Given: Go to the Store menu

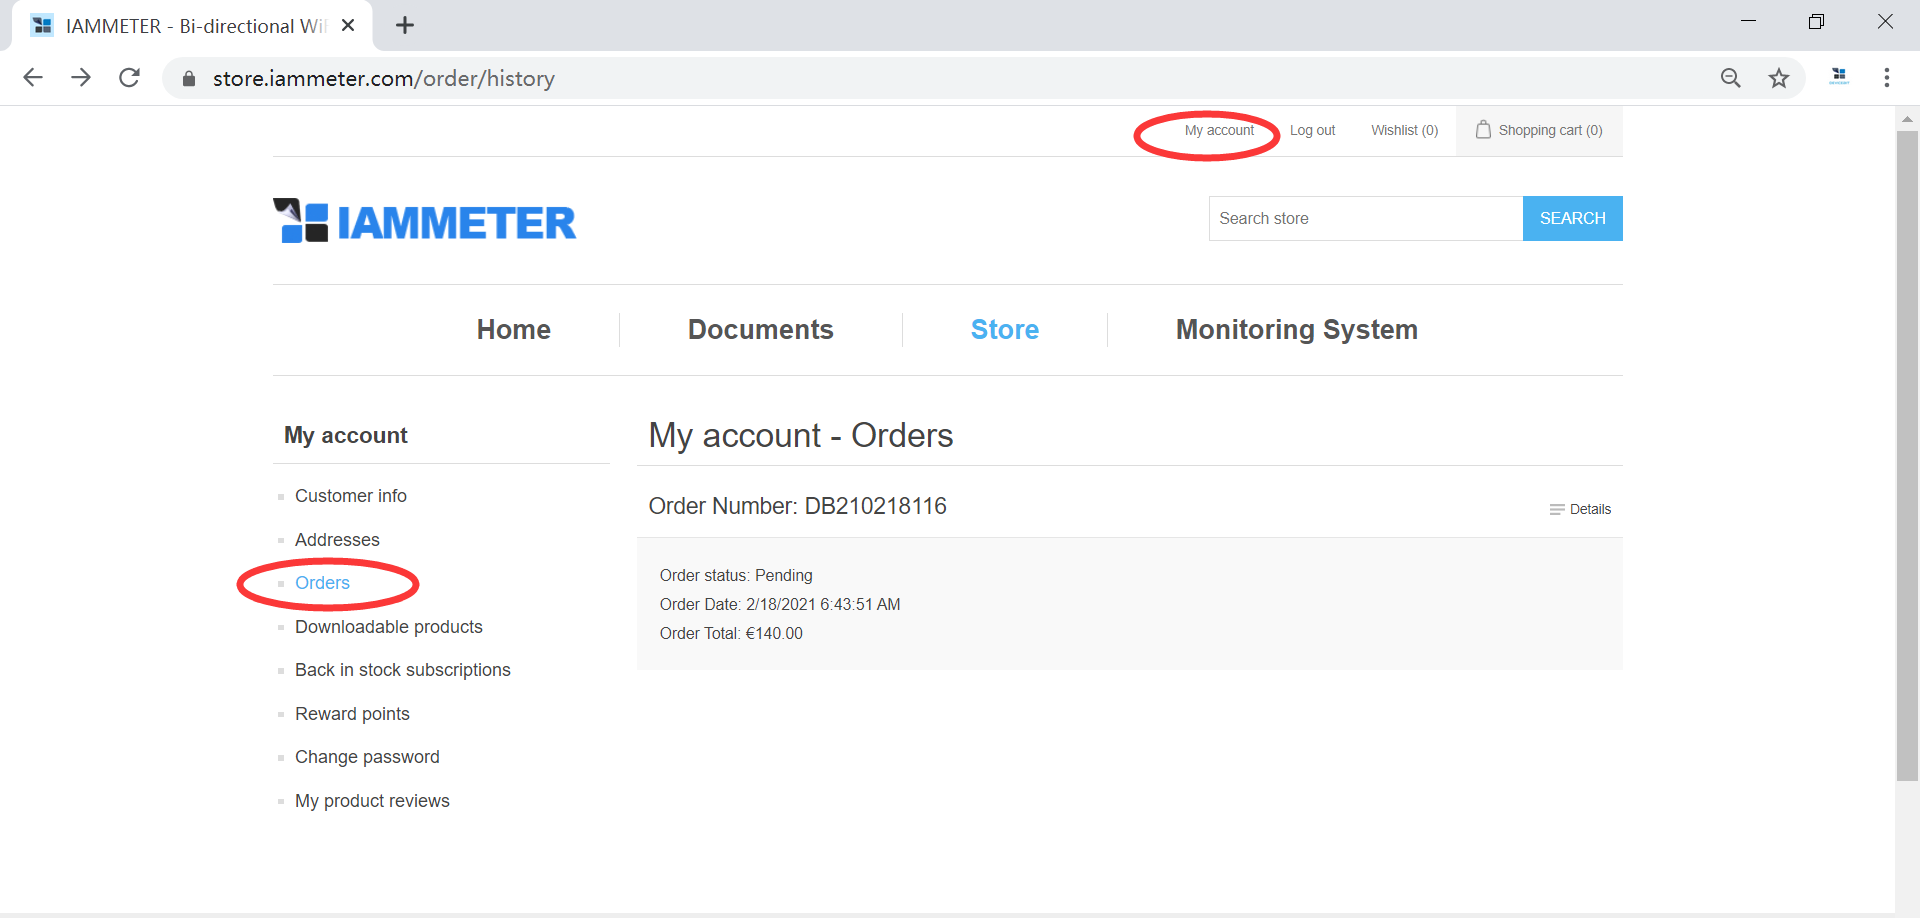Looking at the screenshot, I should coord(1004,330).
